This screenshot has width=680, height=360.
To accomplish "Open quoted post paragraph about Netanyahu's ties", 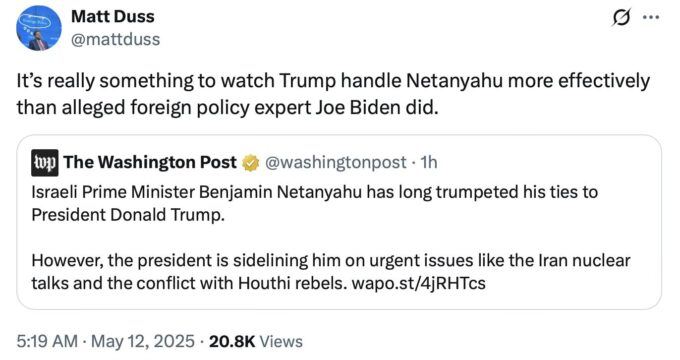I will tap(314, 203).
